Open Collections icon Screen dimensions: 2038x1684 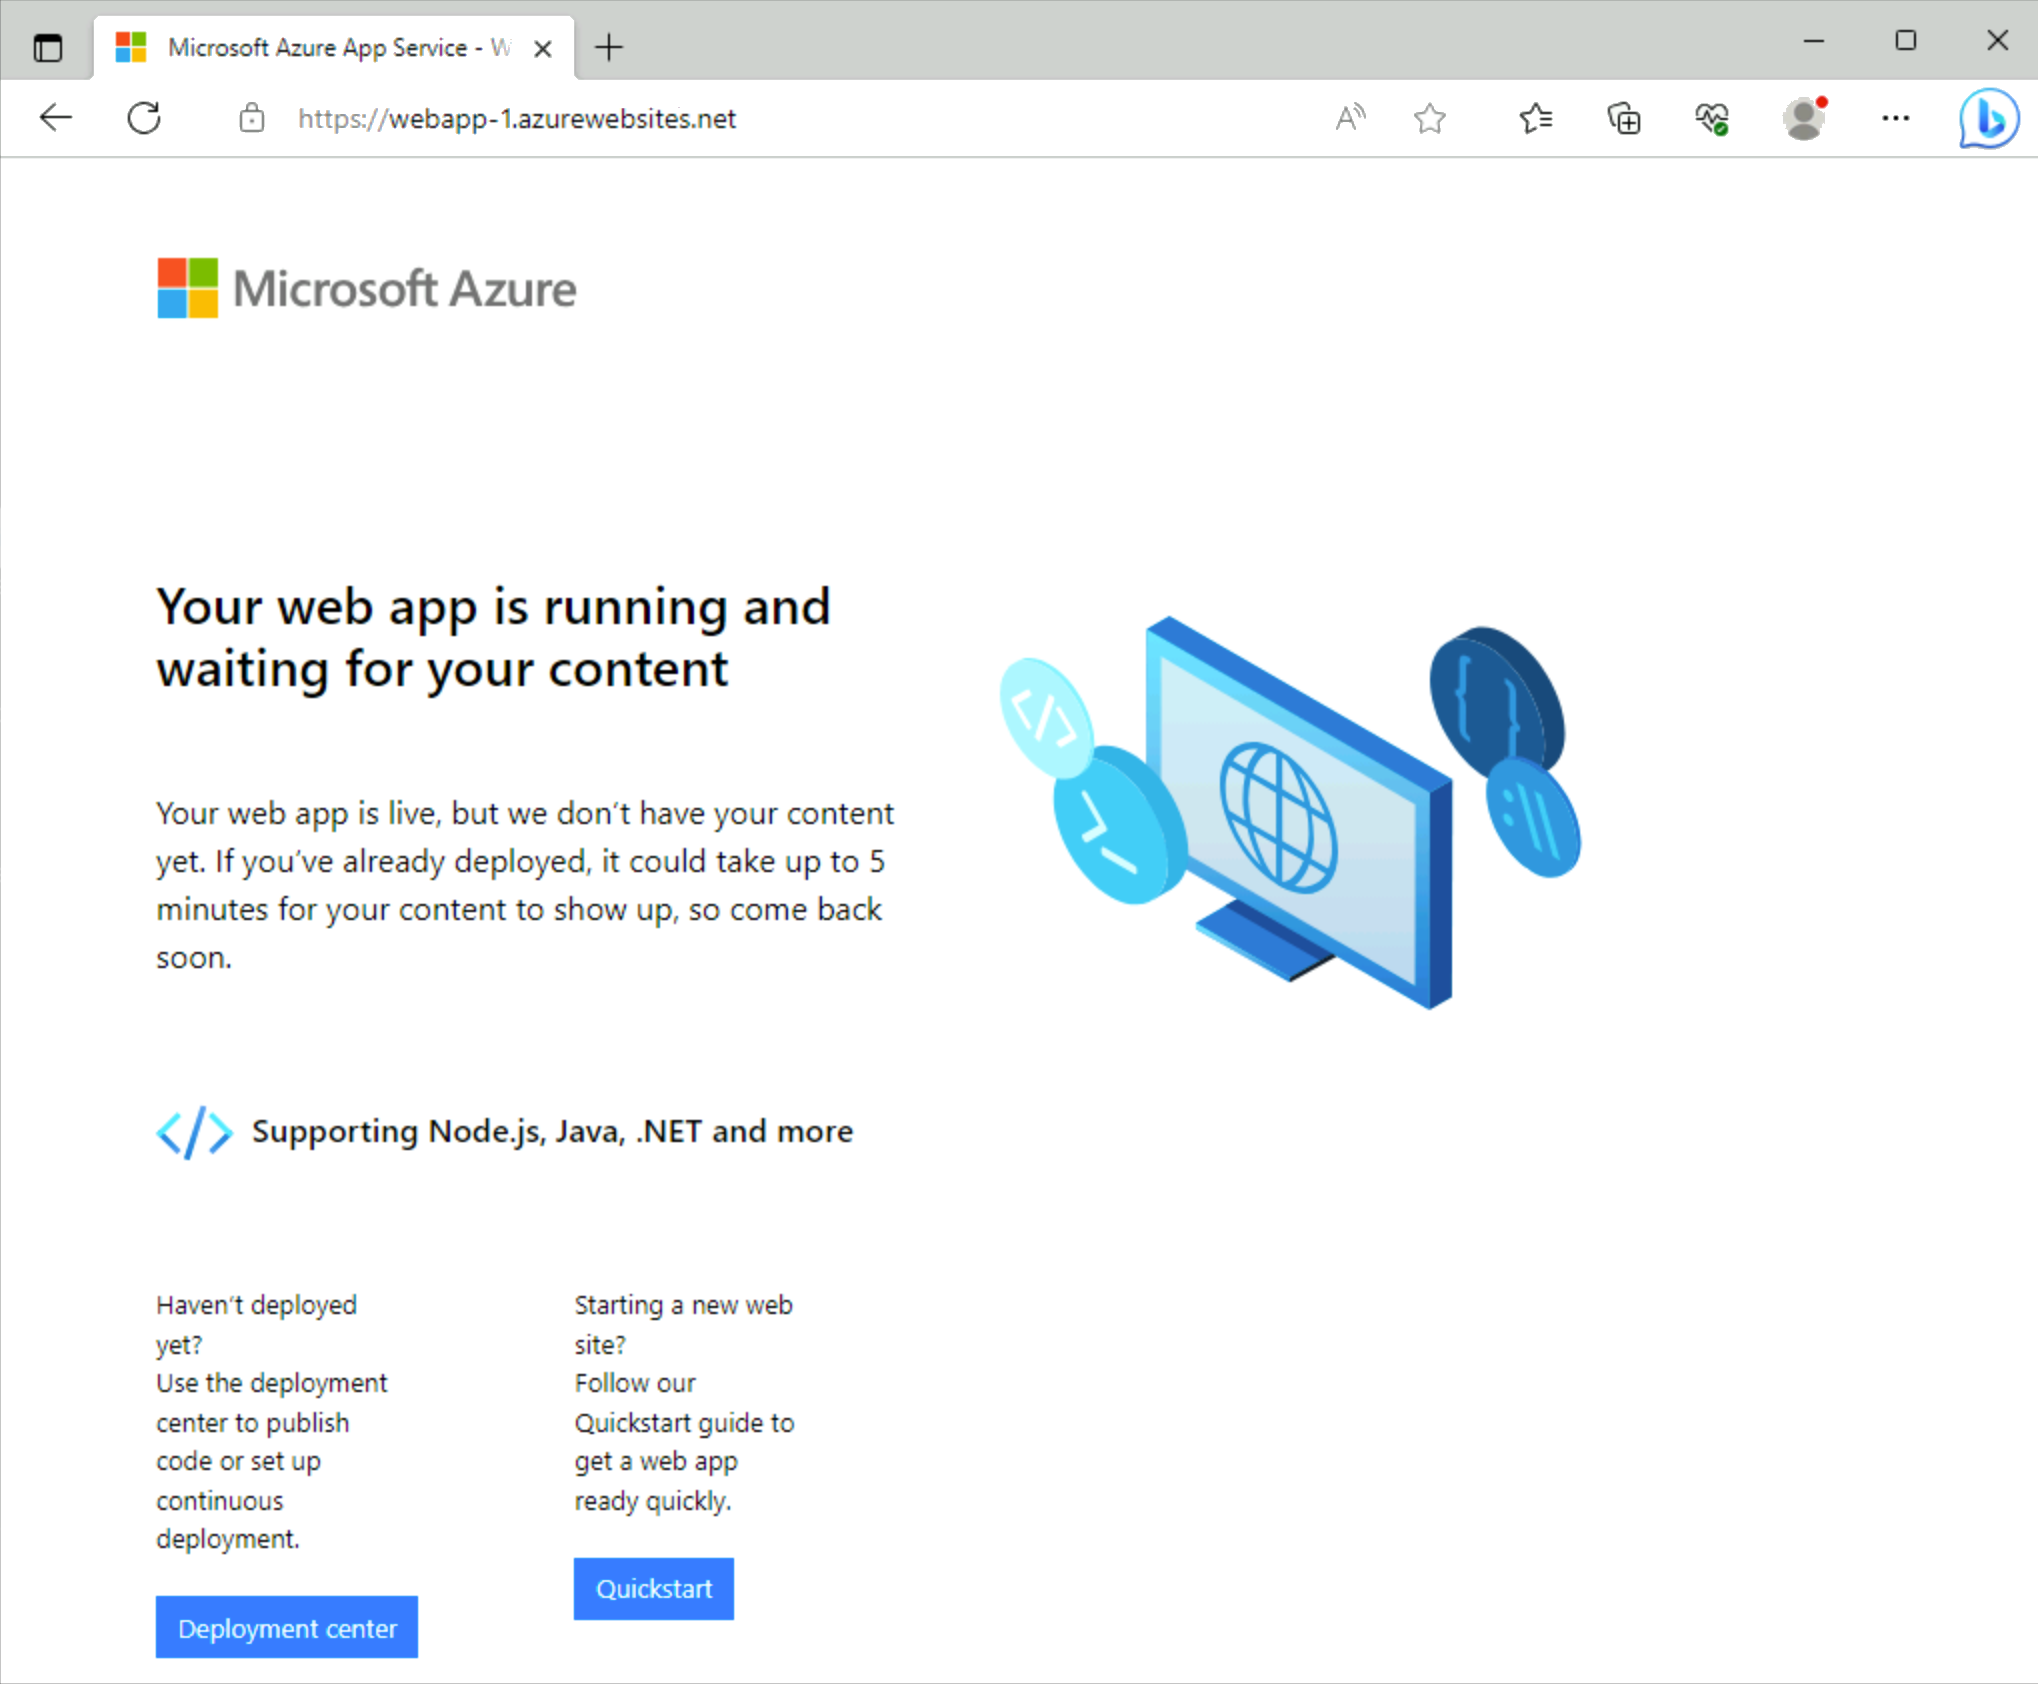(1623, 118)
